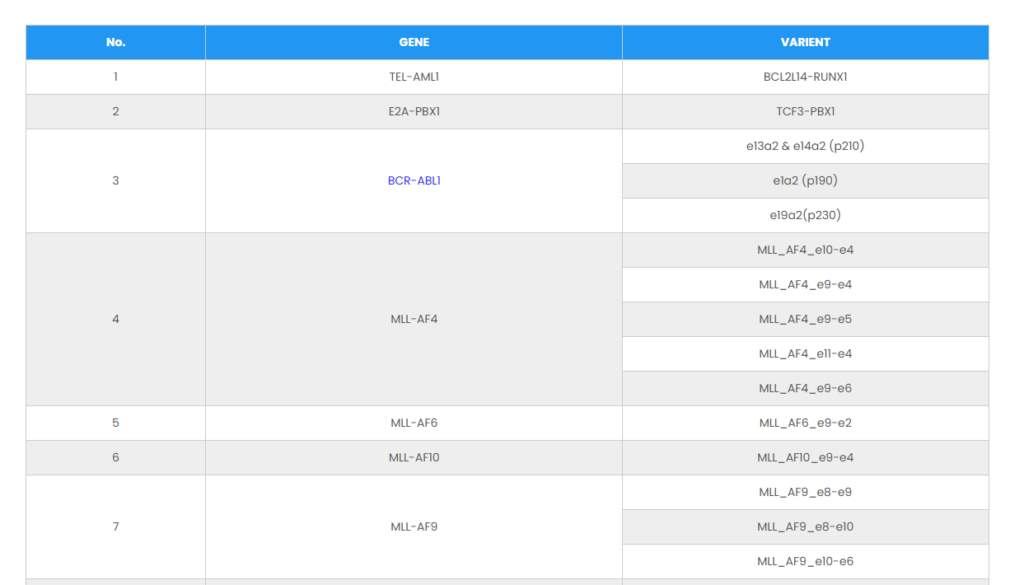
Task: Click the e19a2(p230) variant cell
Action: pyautogui.click(x=805, y=215)
